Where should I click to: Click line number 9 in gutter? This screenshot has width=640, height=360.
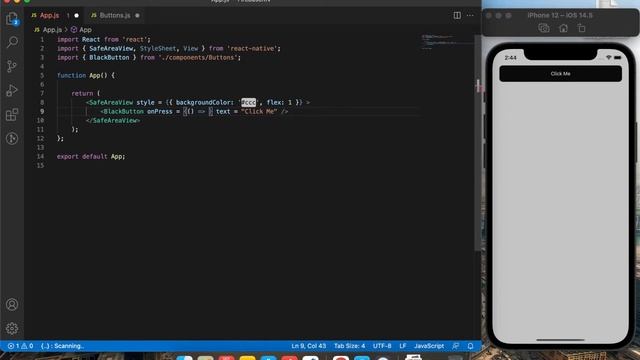pyautogui.click(x=42, y=111)
